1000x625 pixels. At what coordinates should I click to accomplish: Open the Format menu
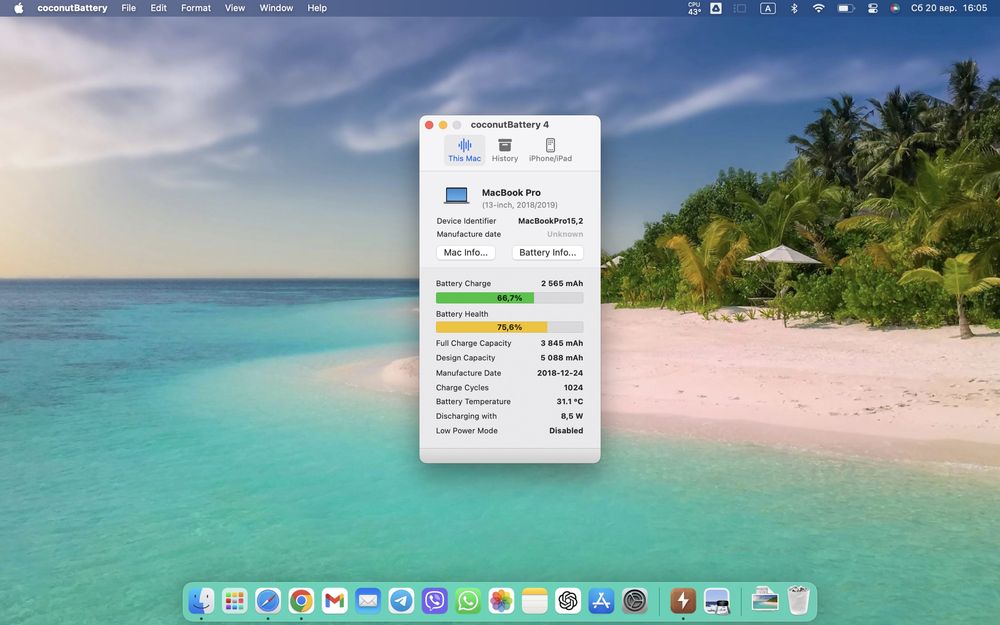[x=196, y=8]
